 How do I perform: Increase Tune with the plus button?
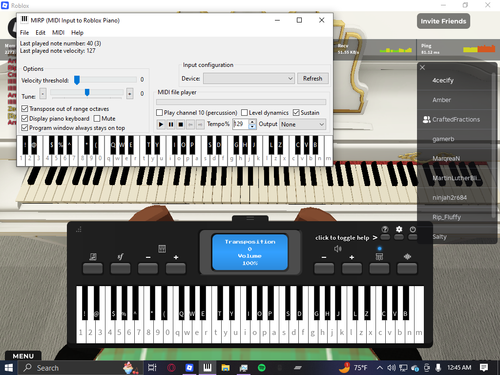tap(130, 94)
